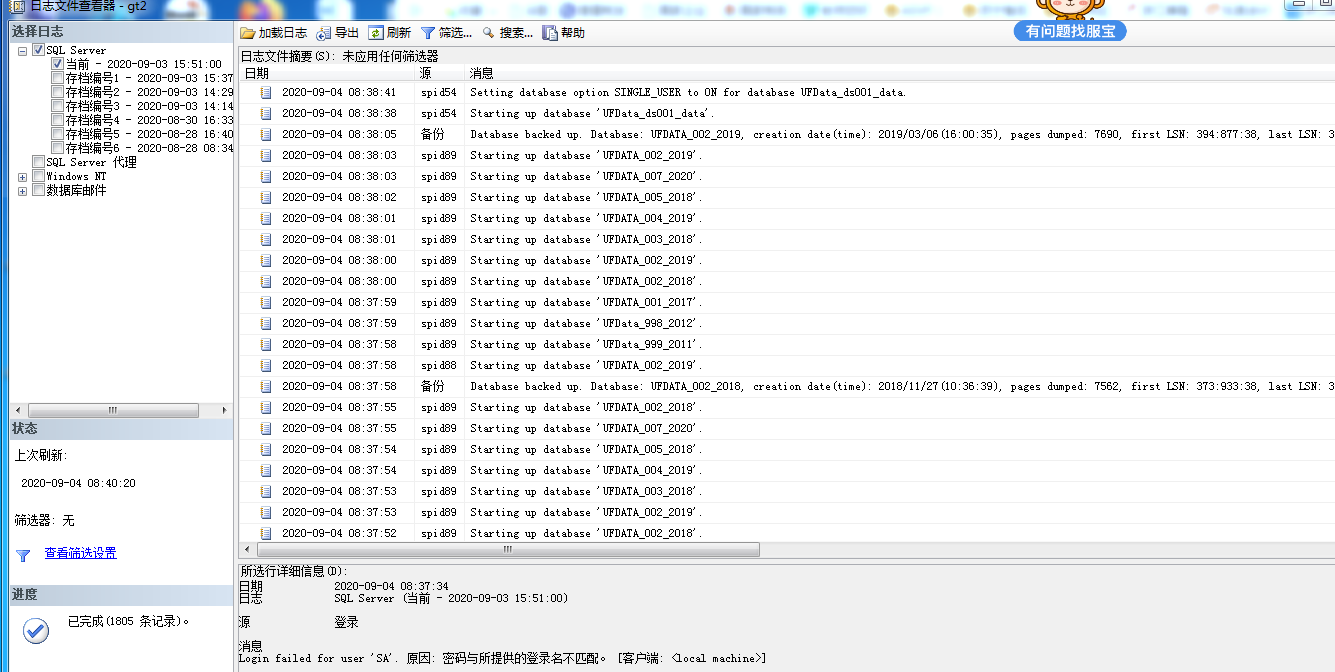Click the row icon for 08:38:00 UFDATA_002_2018 entry
The height and width of the screenshot is (672, 1335).
point(266,281)
